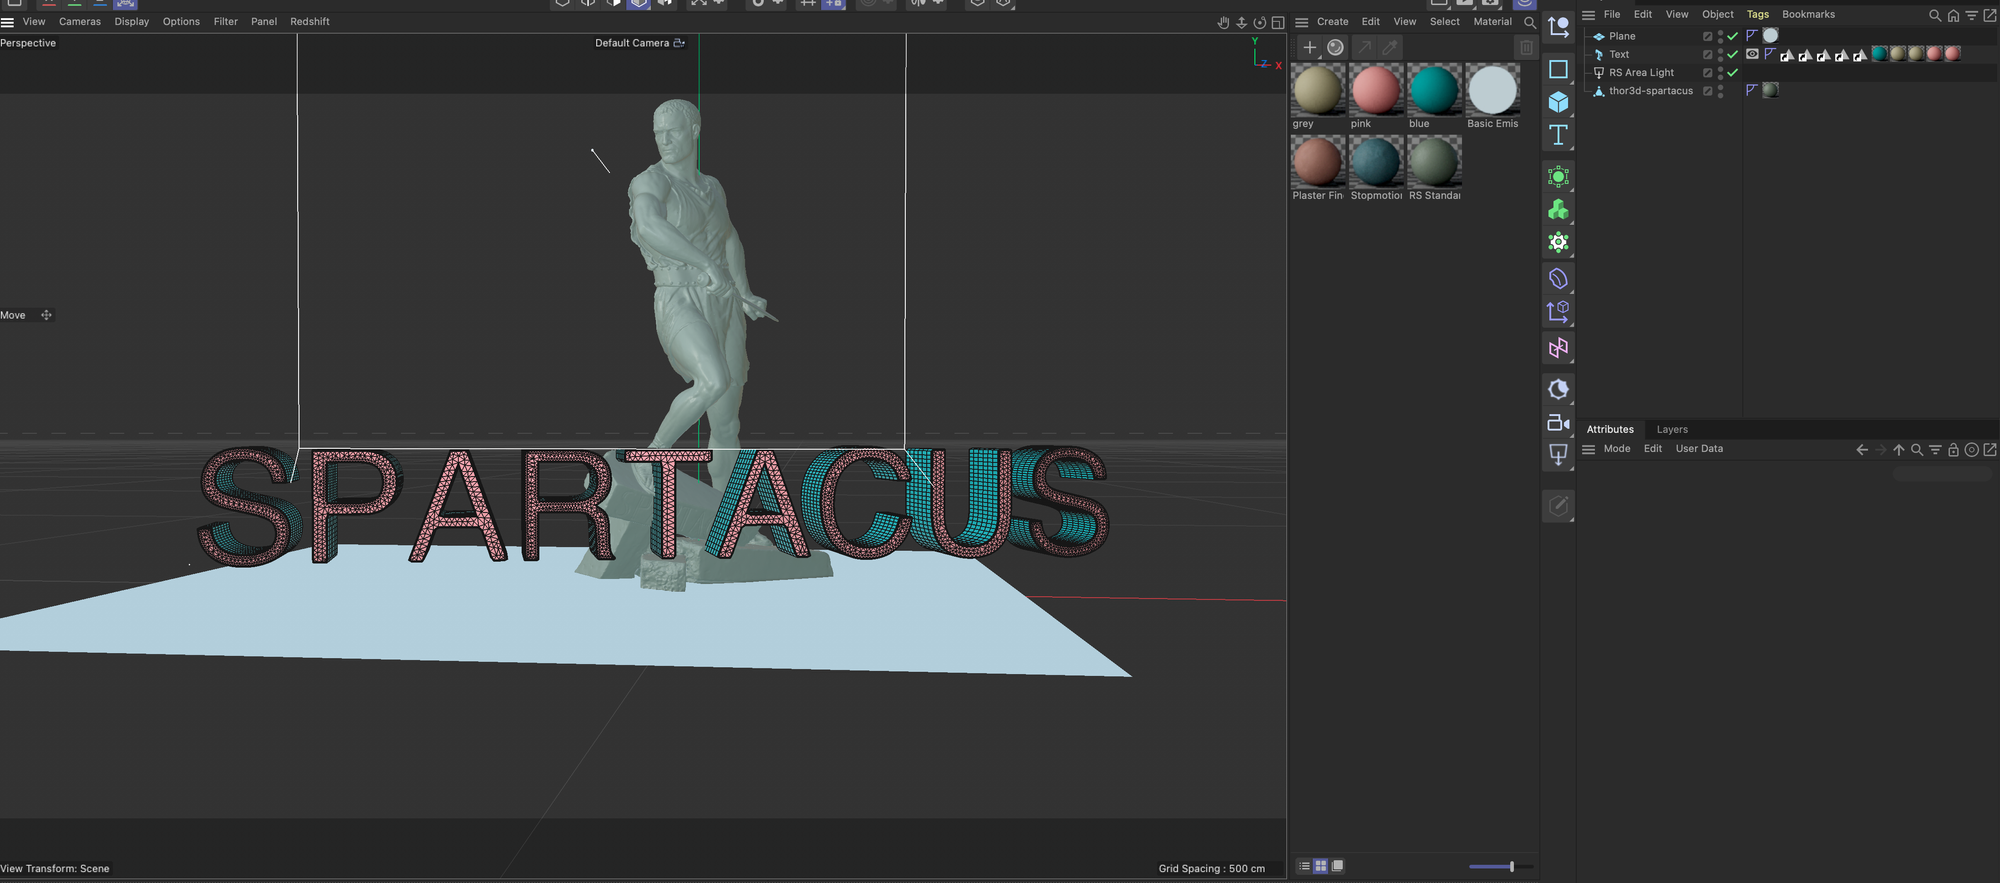Open the Camera object tool
The height and width of the screenshot is (883, 2000).
click(x=1558, y=423)
